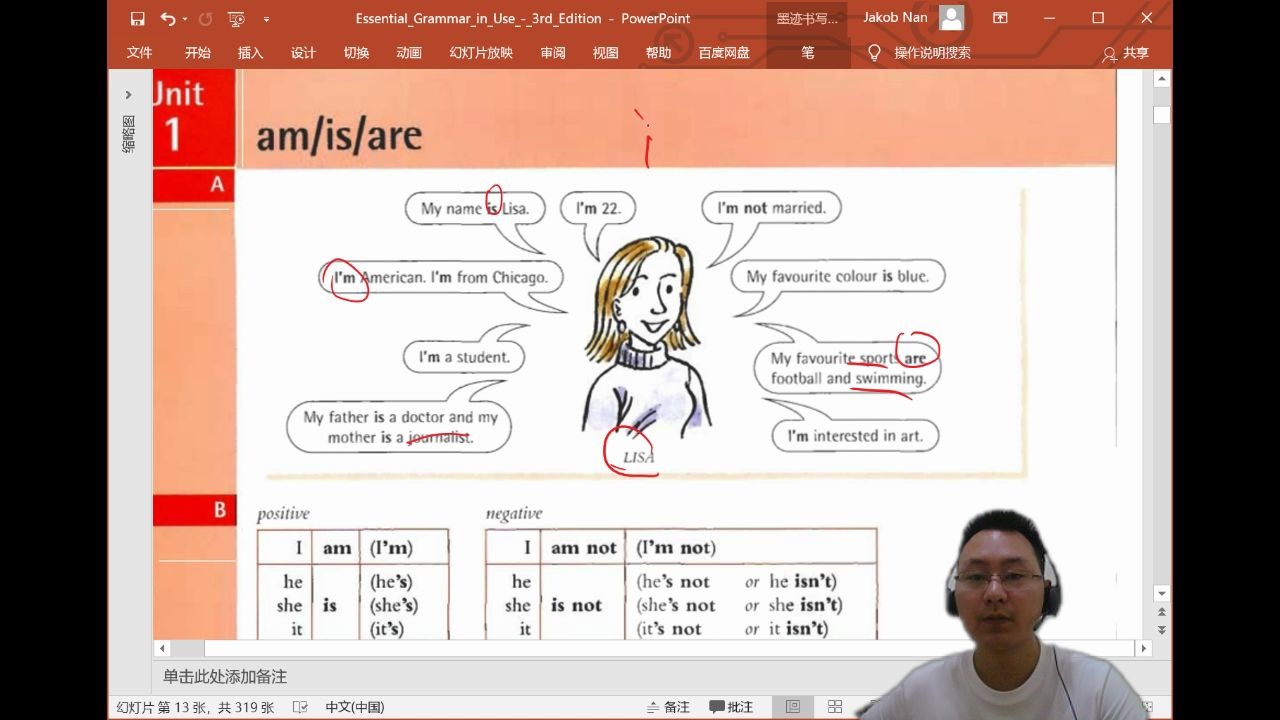Click the Redo icon in quick access toolbar
The width and height of the screenshot is (1280, 720).
(205, 18)
